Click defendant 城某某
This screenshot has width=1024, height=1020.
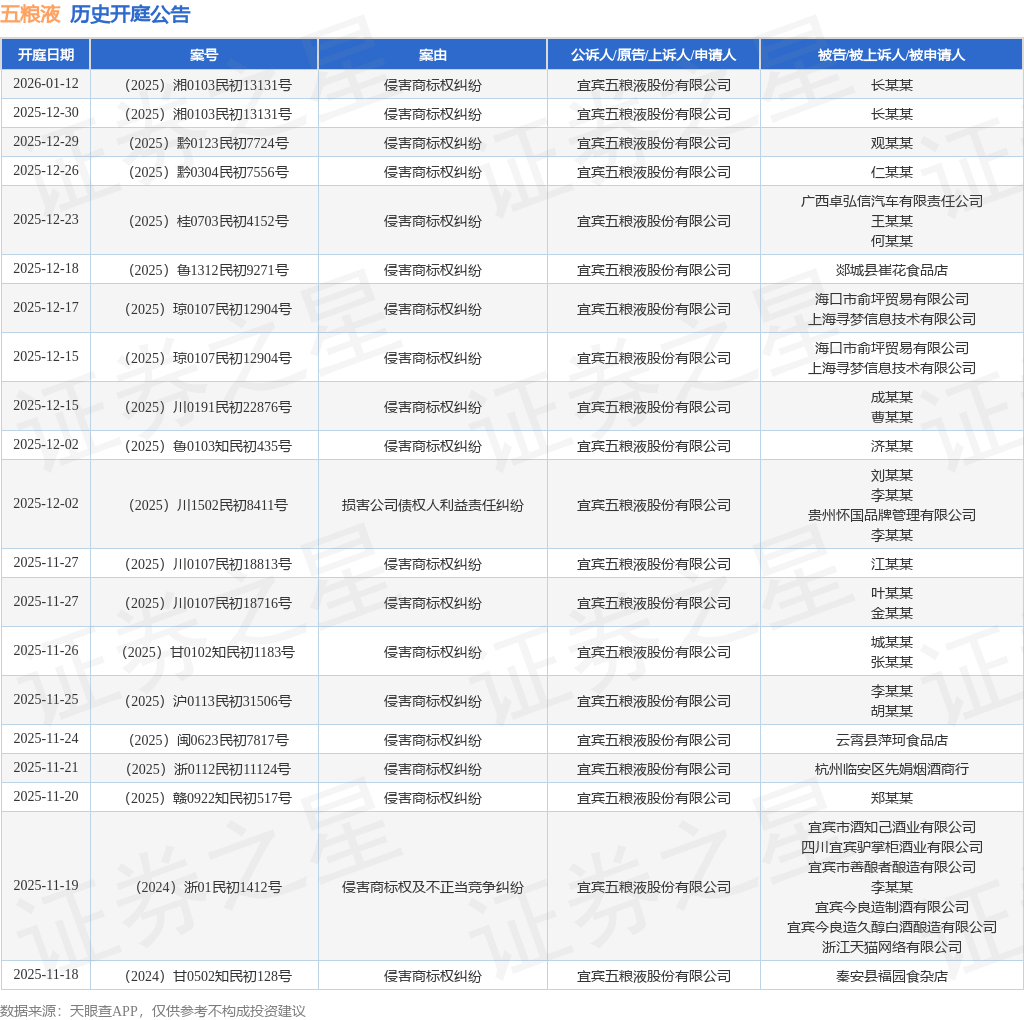point(891,642)
